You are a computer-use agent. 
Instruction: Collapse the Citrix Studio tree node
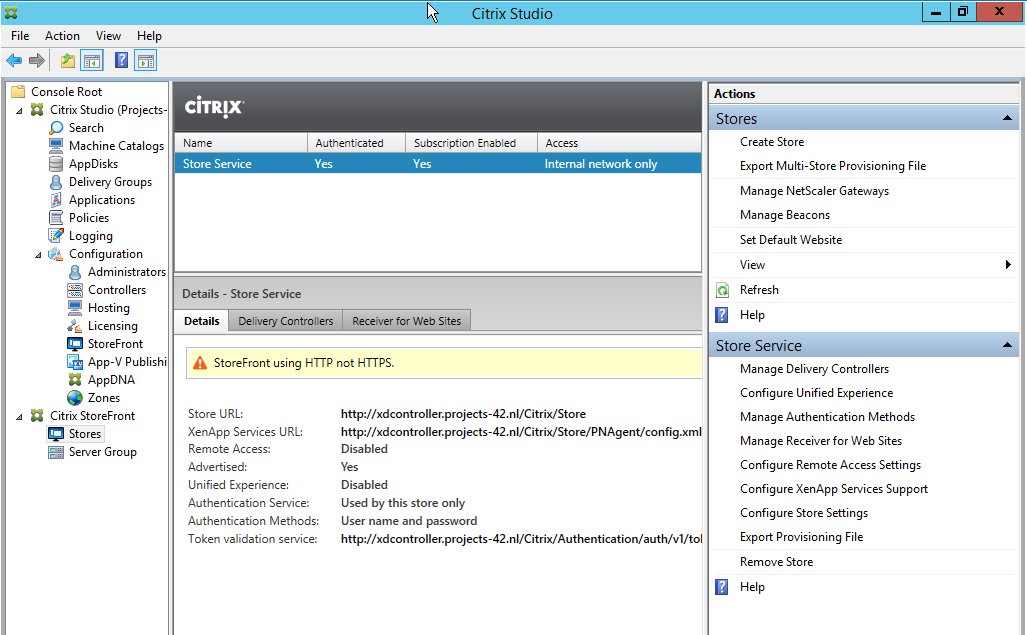20,110
